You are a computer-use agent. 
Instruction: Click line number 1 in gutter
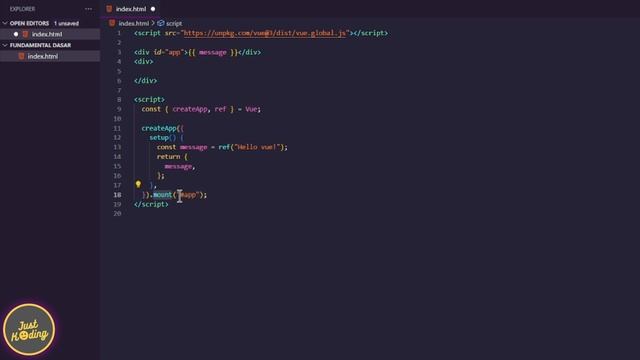point(119,33)
